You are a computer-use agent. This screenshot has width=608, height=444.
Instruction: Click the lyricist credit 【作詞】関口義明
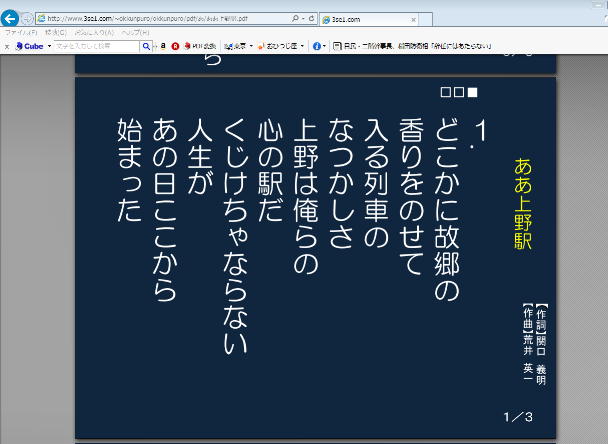point(541,344)
